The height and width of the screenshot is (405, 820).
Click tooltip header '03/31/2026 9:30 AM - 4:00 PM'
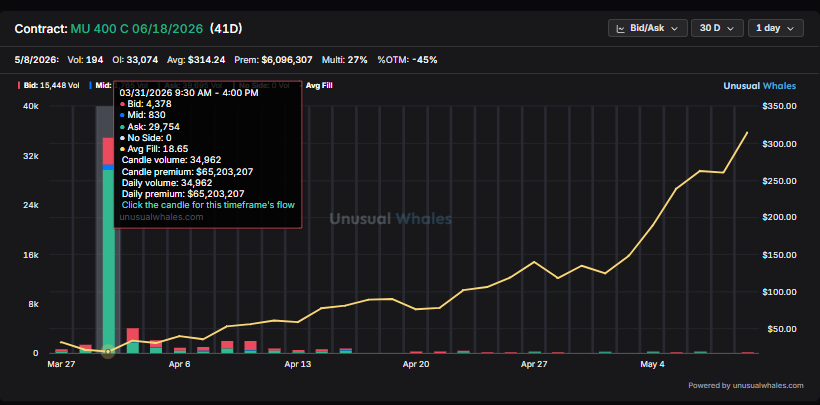coord(189,93)
